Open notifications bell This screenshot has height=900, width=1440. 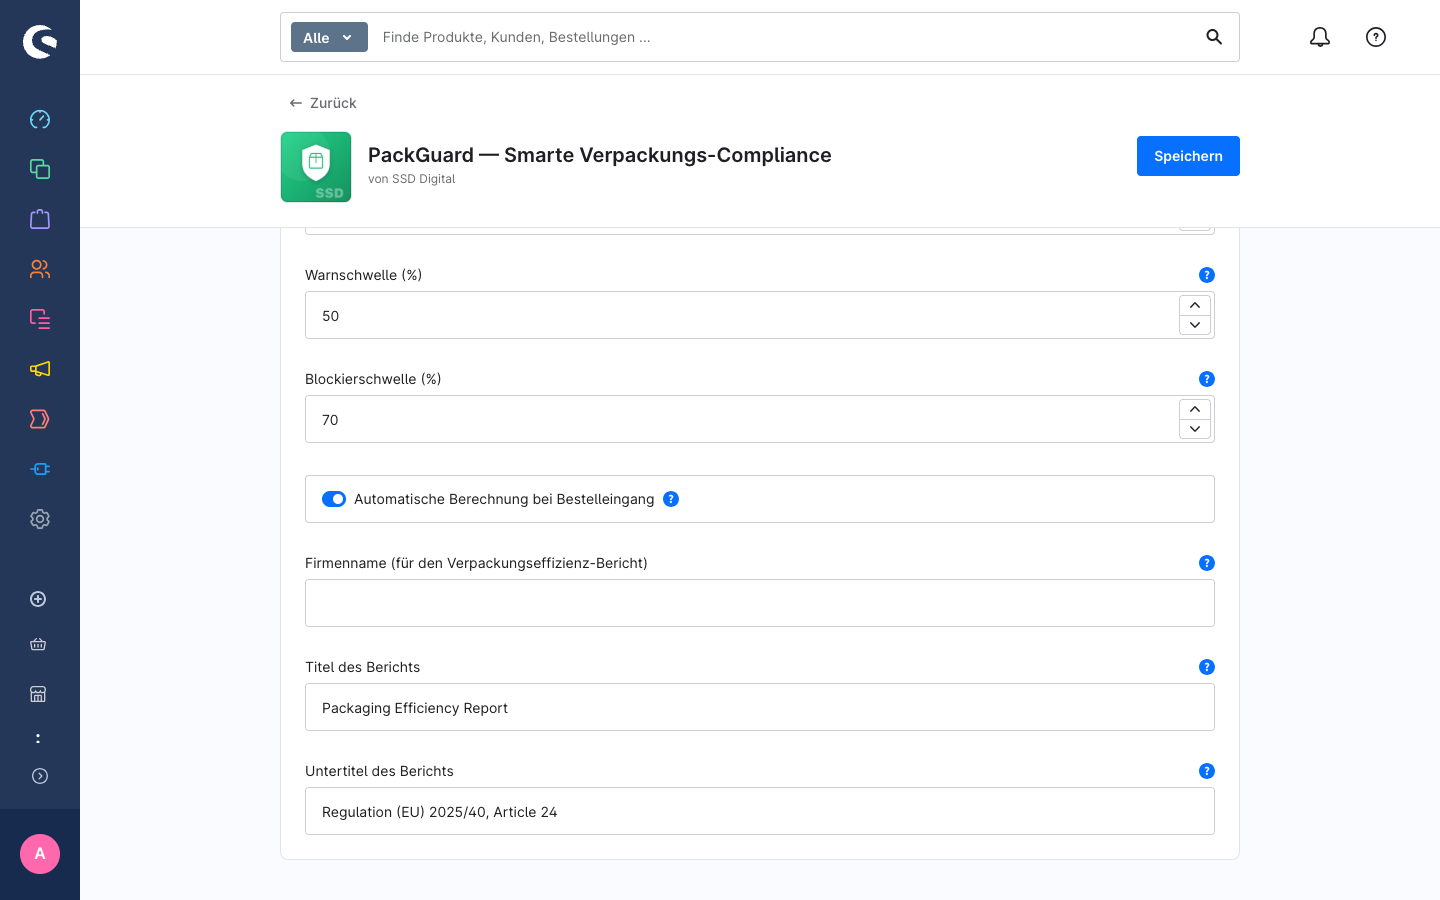click(x=1320, y=37)
